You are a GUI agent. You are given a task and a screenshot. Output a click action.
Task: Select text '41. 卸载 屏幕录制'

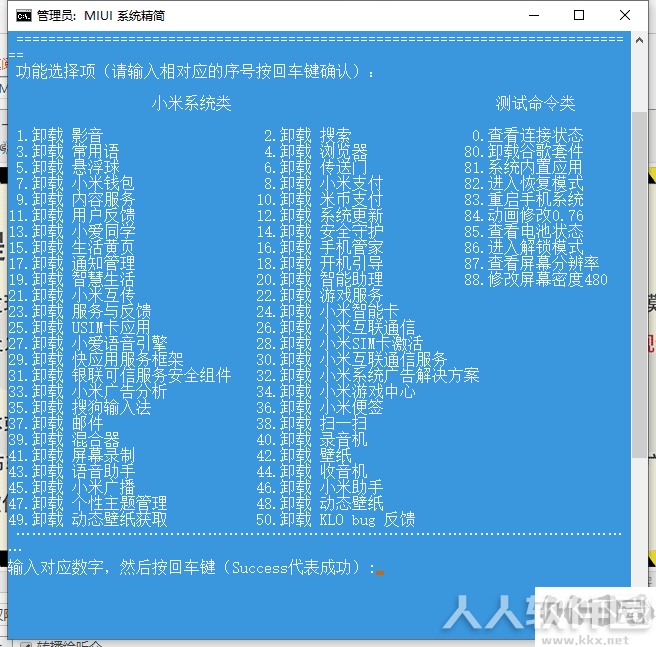click(72, 455)
